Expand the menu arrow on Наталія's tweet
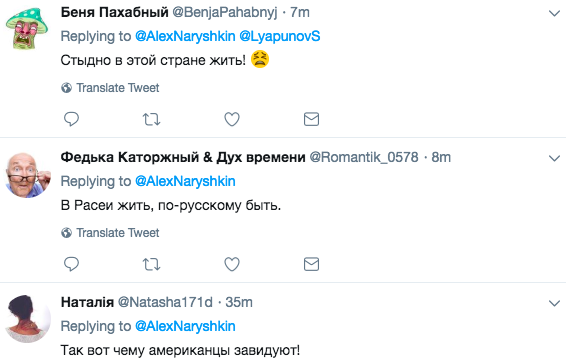 tap(554, 303)
